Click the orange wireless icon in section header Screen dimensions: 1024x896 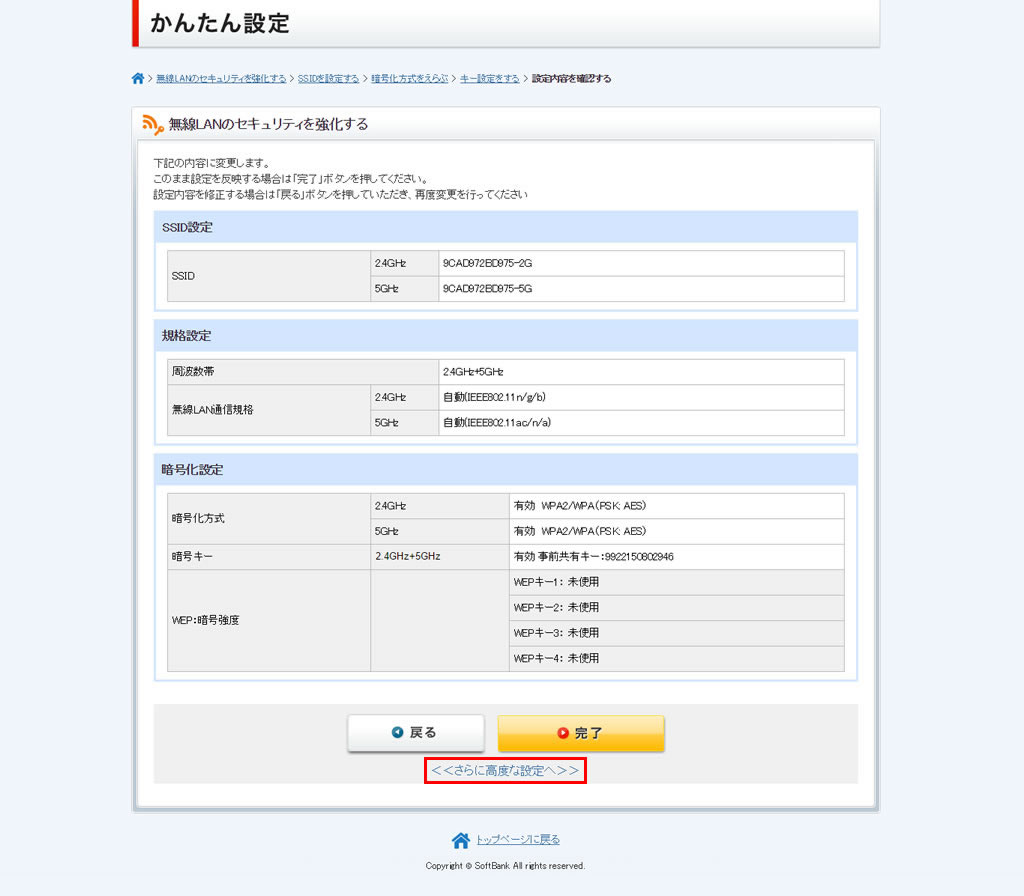(x=152, y=124)
